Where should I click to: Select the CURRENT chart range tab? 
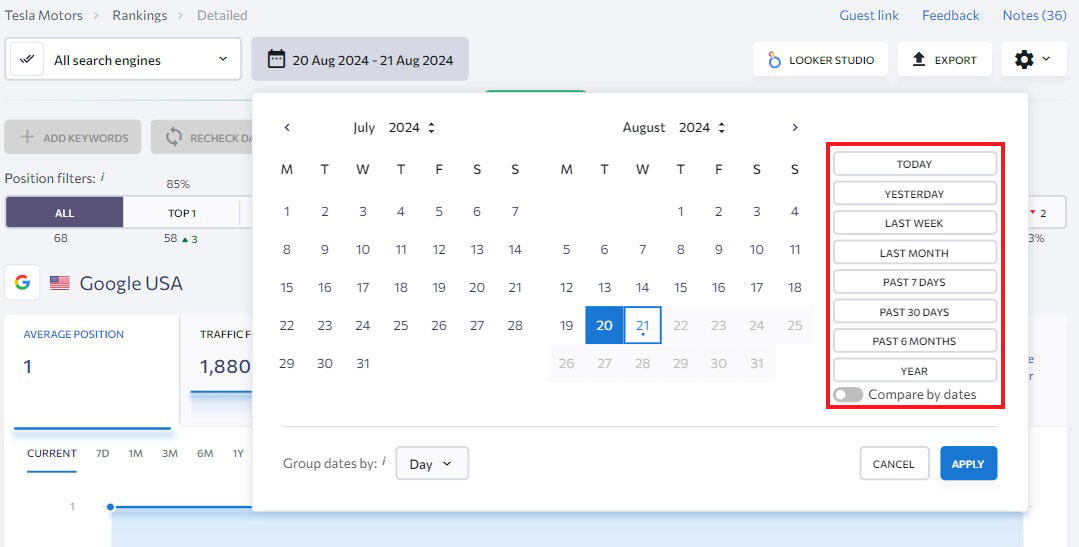(x=52, y=453)
